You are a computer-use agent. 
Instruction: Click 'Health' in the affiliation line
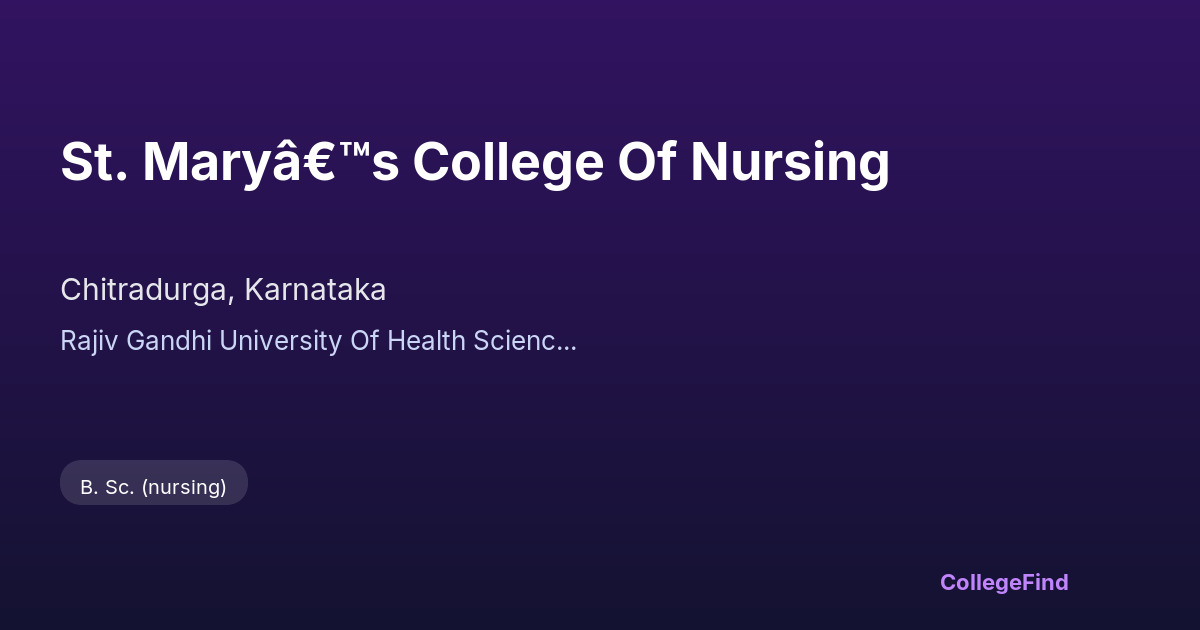[427, 341]
